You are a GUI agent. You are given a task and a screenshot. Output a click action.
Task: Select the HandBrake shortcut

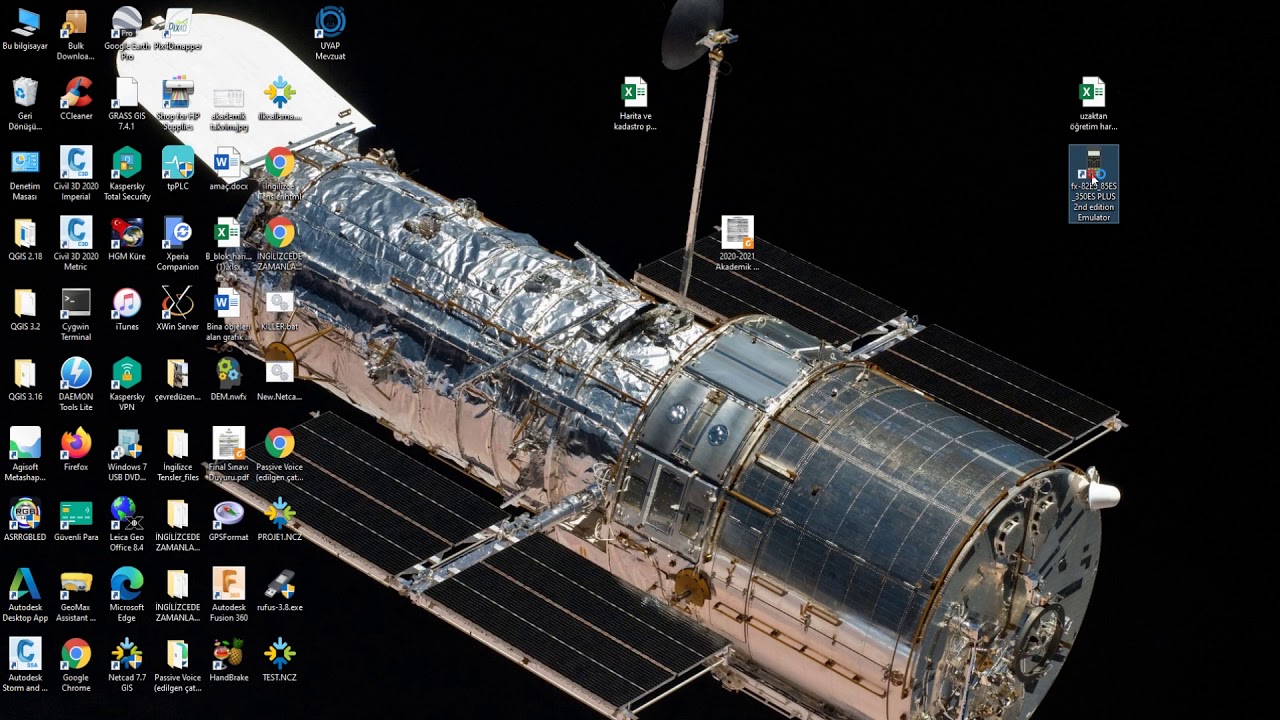pyautogui.click(x=229, y=659)
